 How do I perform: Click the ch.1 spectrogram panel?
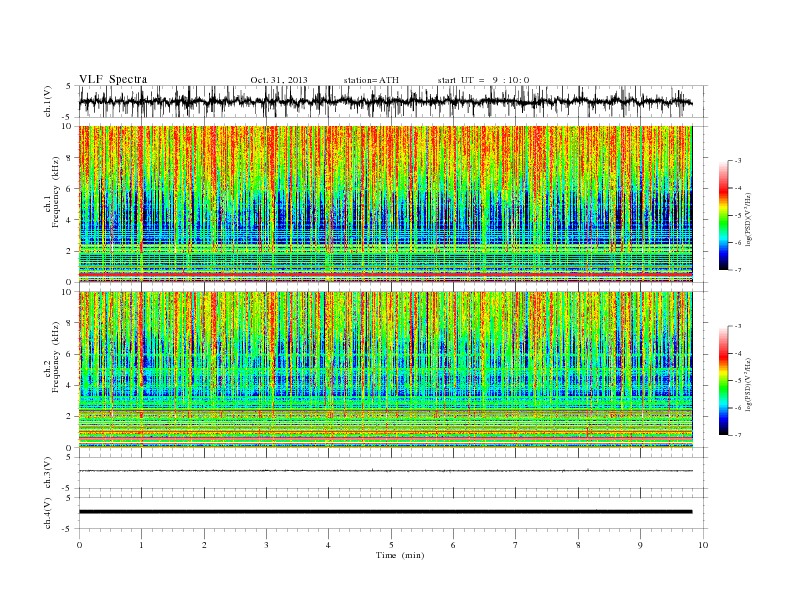pos(385,204)
